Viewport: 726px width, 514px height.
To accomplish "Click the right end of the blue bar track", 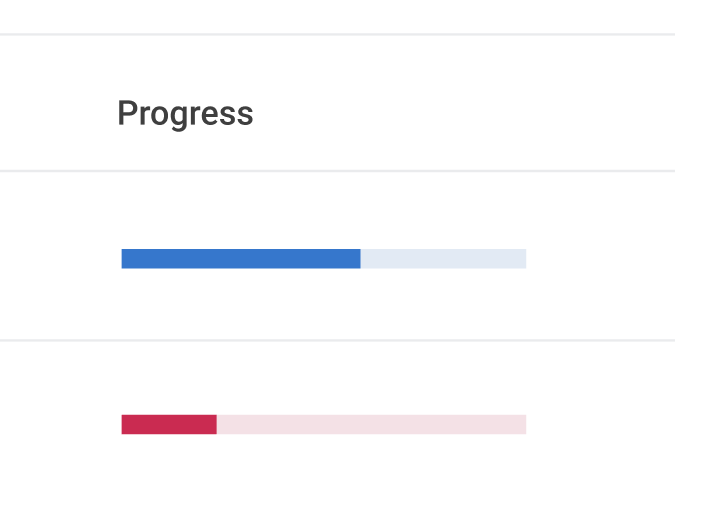I will [523, 258].
